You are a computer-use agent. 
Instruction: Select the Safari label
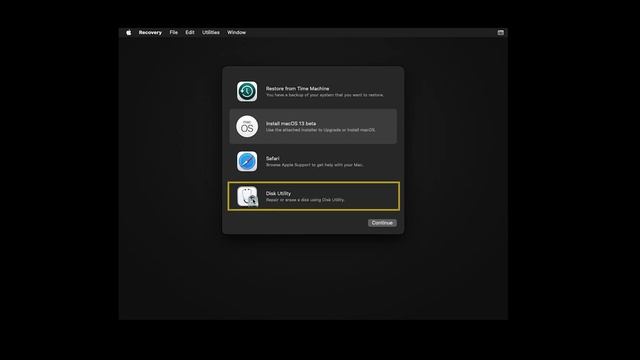273,158
